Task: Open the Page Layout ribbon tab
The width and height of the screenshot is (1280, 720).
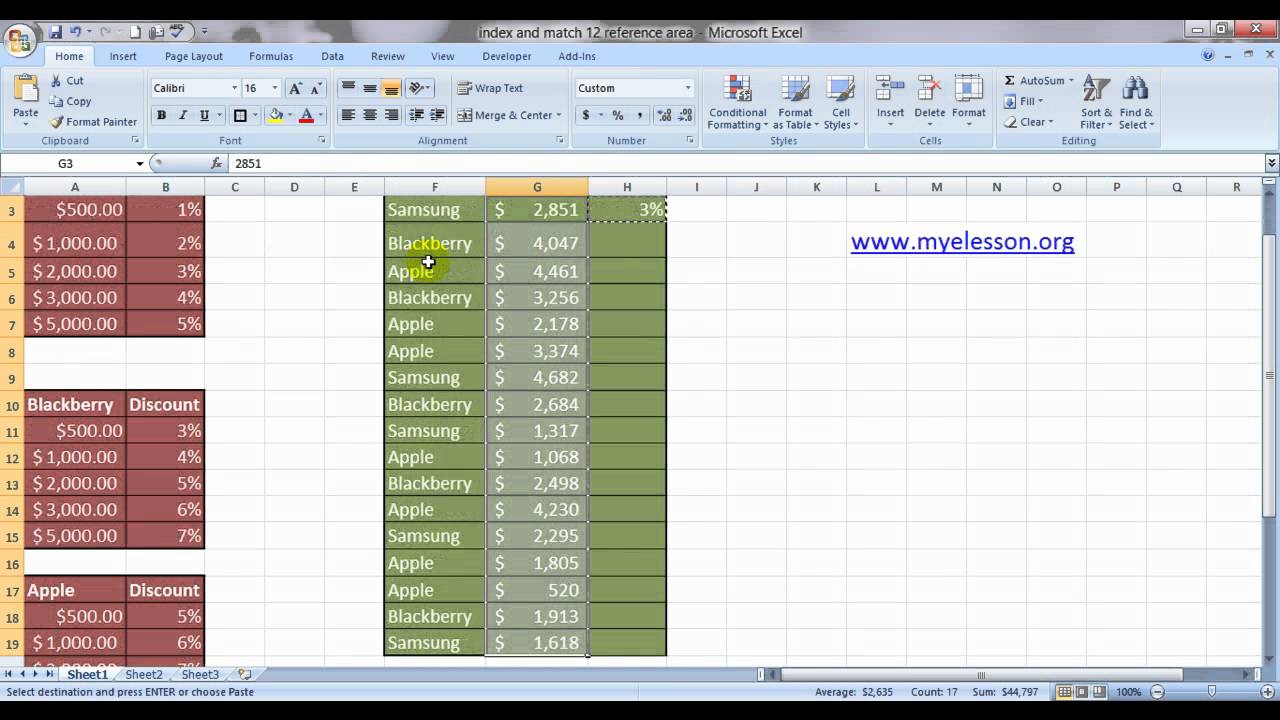Action: [x=194, y=56]
